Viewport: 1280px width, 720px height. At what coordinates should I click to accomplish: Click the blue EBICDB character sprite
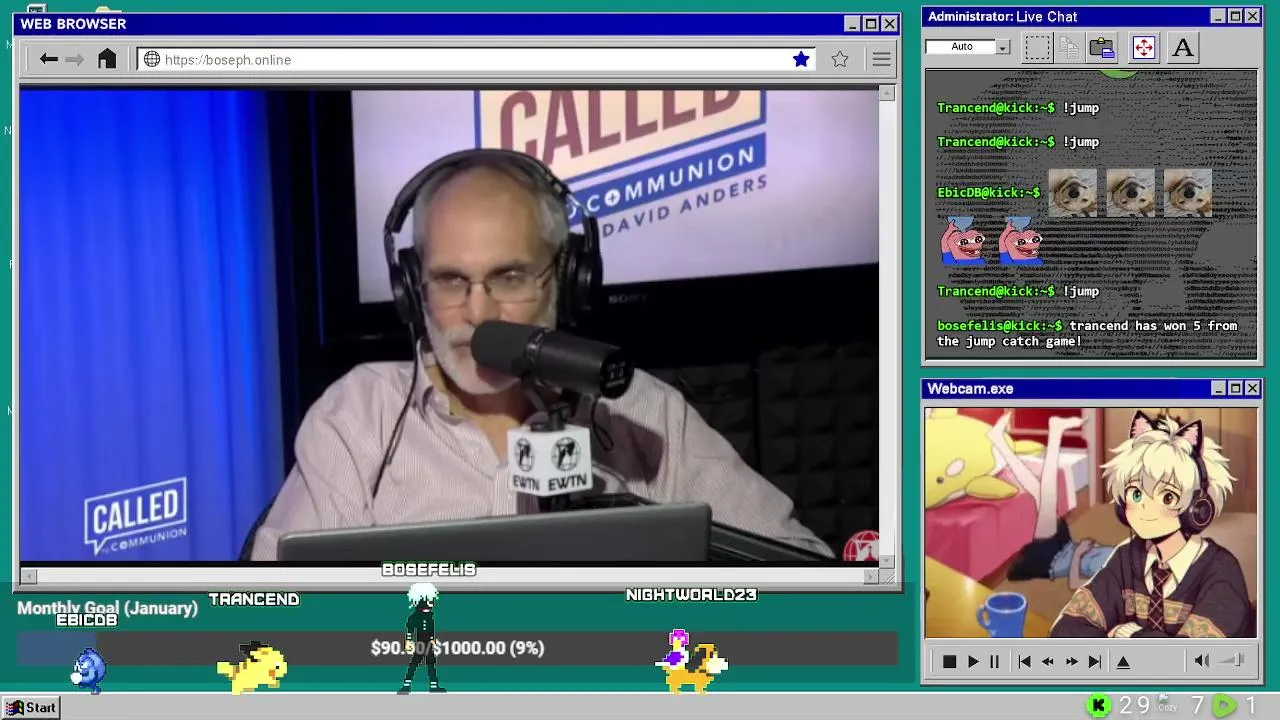[x=89, y=669]
